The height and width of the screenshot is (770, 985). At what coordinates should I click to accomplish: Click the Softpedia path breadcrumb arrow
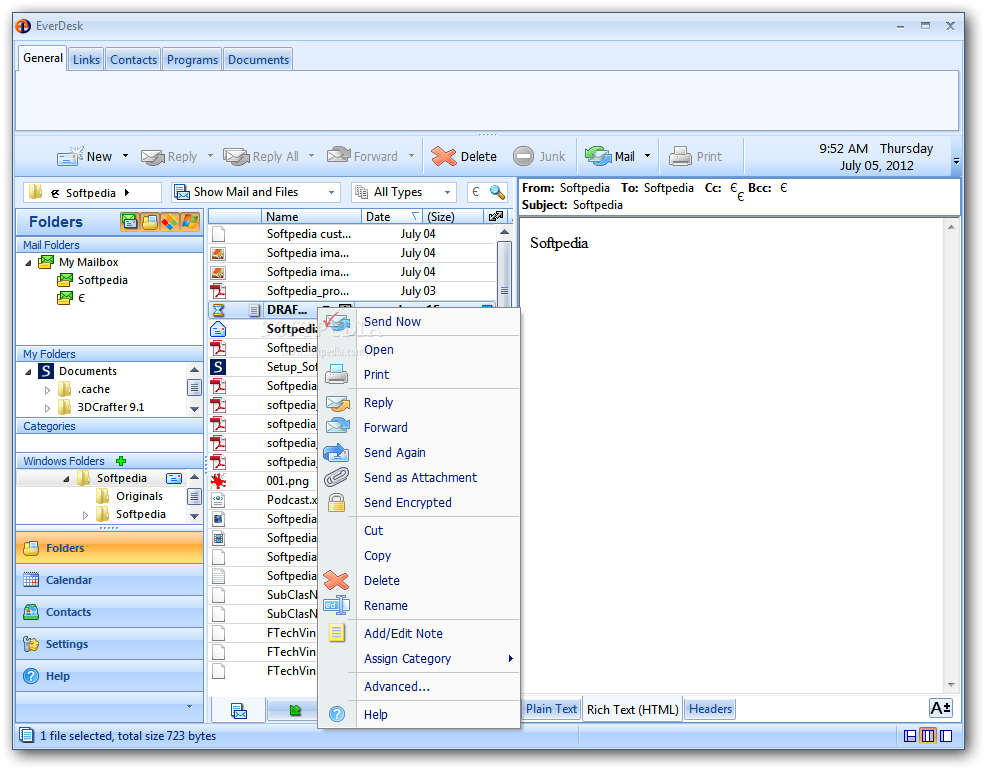pos(127,193)
